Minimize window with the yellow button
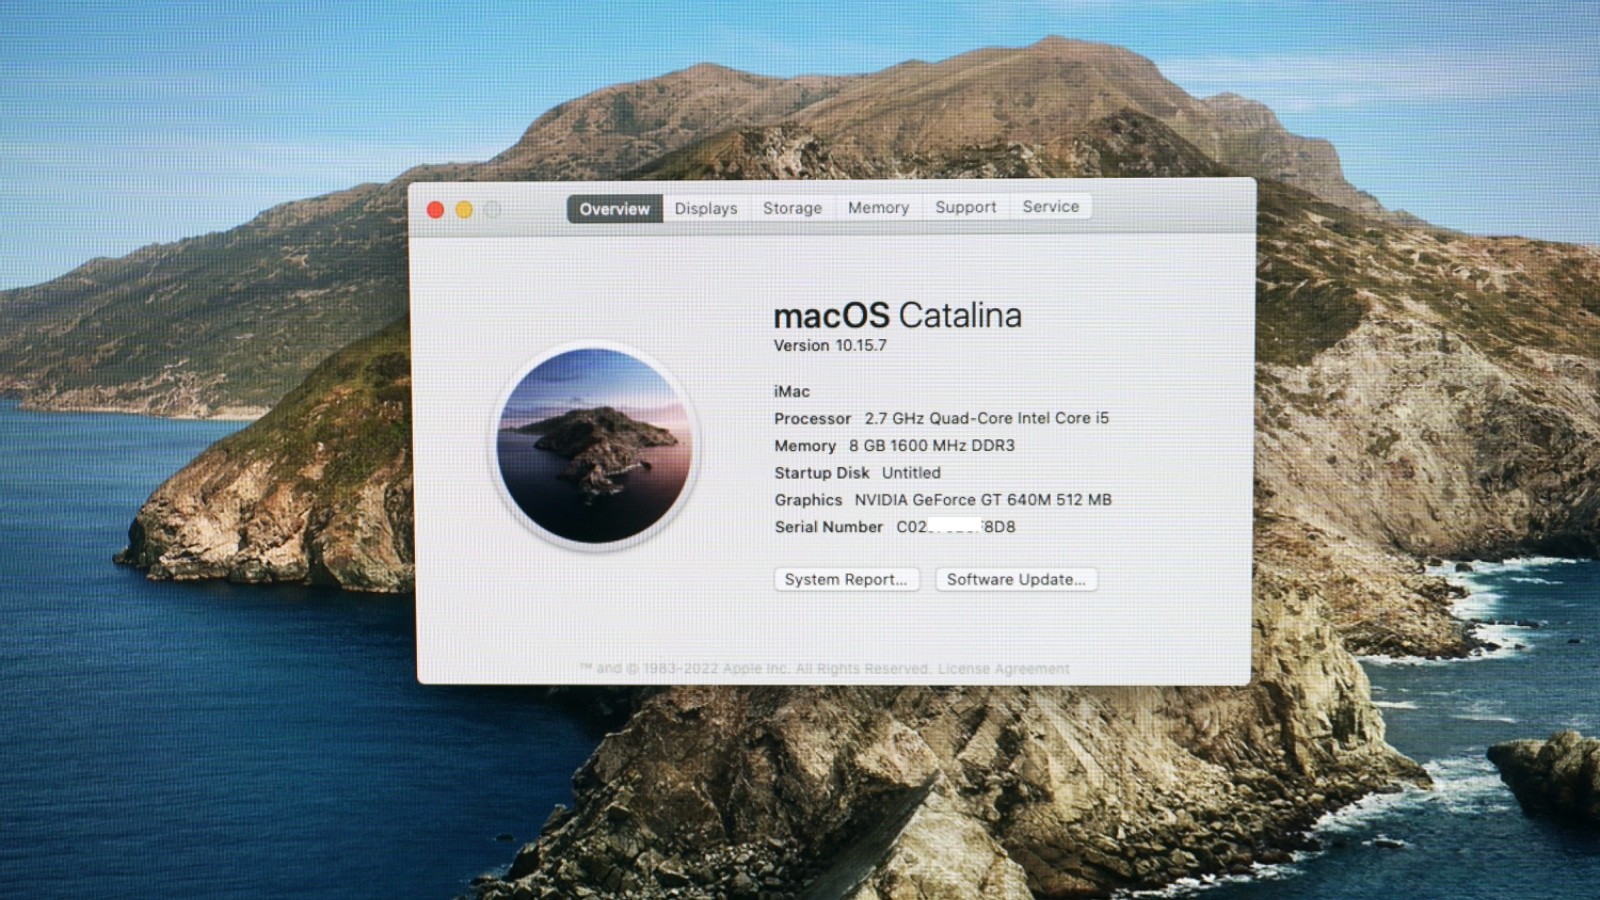This screenshot has height=900, width=1600. (464, 210)
